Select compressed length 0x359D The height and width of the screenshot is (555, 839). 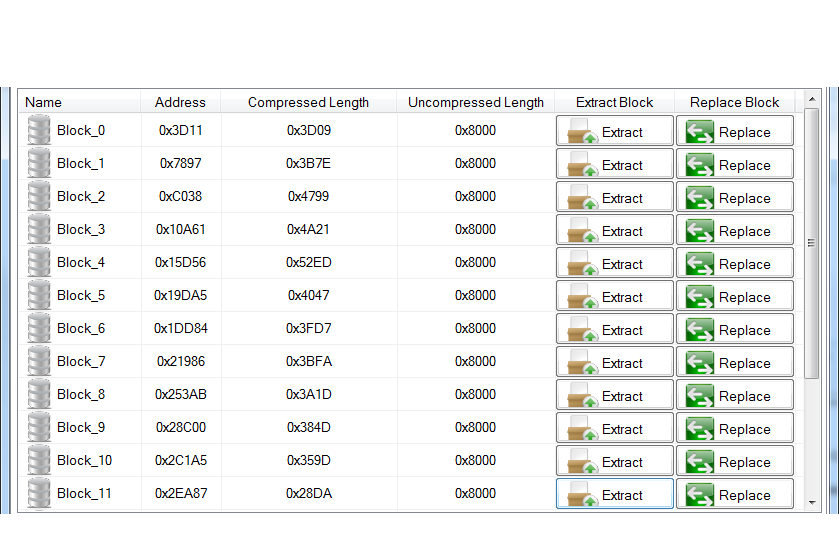308,460
